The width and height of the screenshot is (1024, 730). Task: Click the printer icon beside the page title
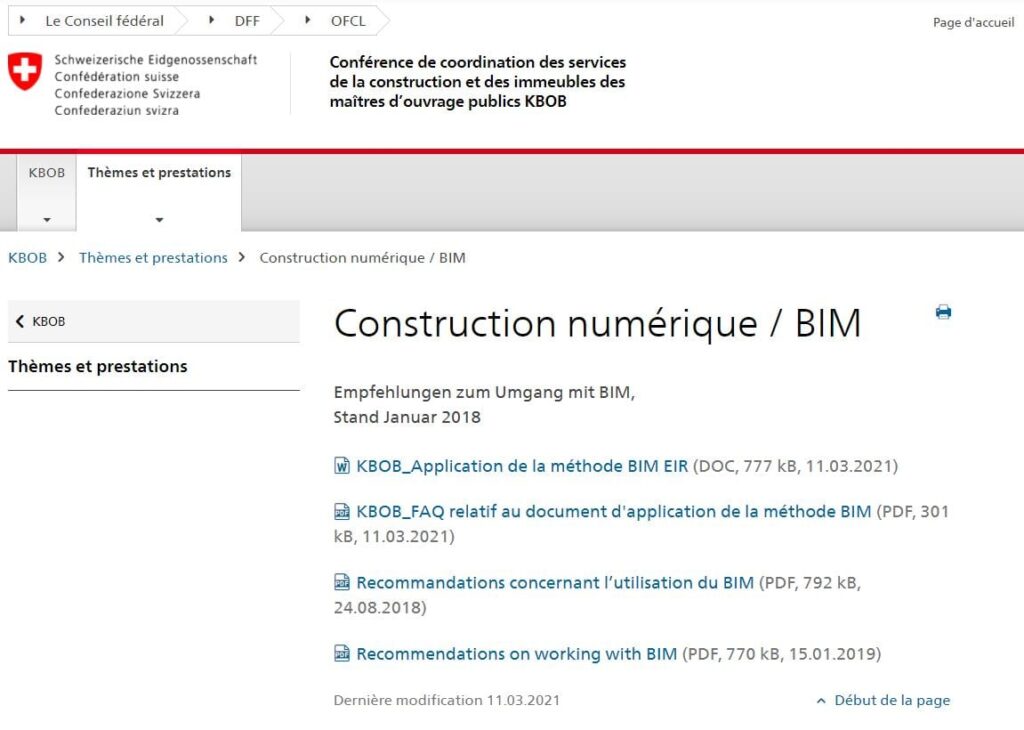pos(943,312)
